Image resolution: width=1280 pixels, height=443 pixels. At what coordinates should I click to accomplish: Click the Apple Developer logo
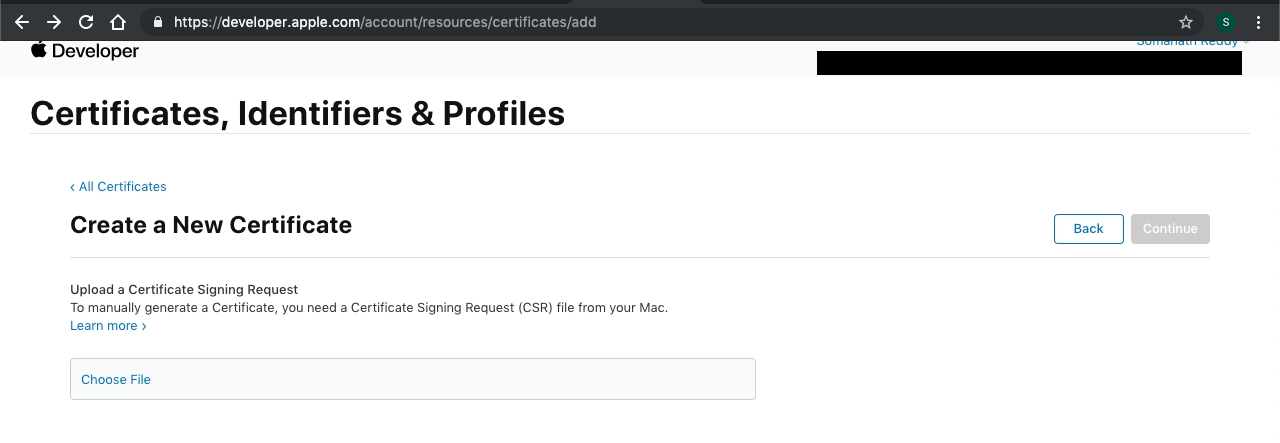tap(85, 51)
